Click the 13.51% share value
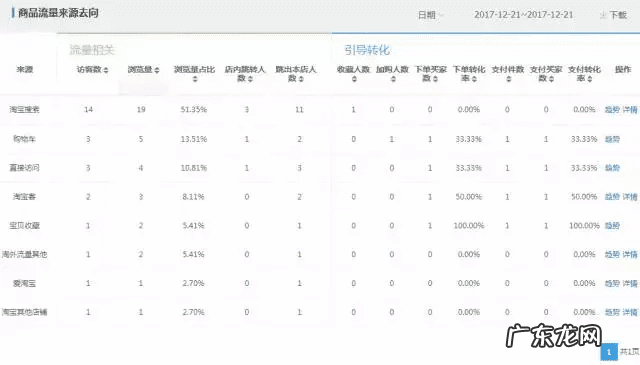Viewport: 640px width, 365px height. (x=193, y=139)
